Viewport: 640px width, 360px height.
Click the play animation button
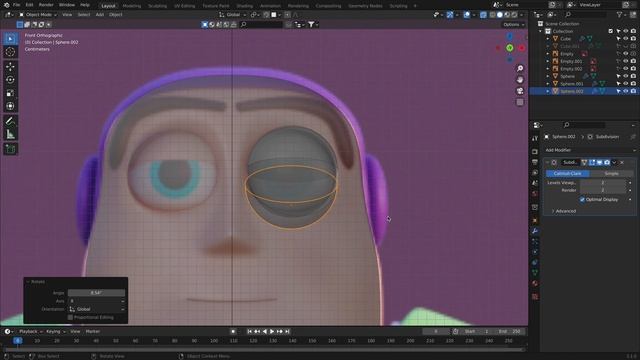[272, 331]
